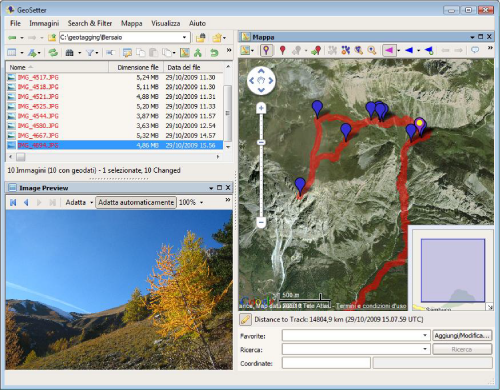Click the Adatta button in preview toolbar
Image resolution: width=500 pixels, height=390 pixels.
click(76, 202)
